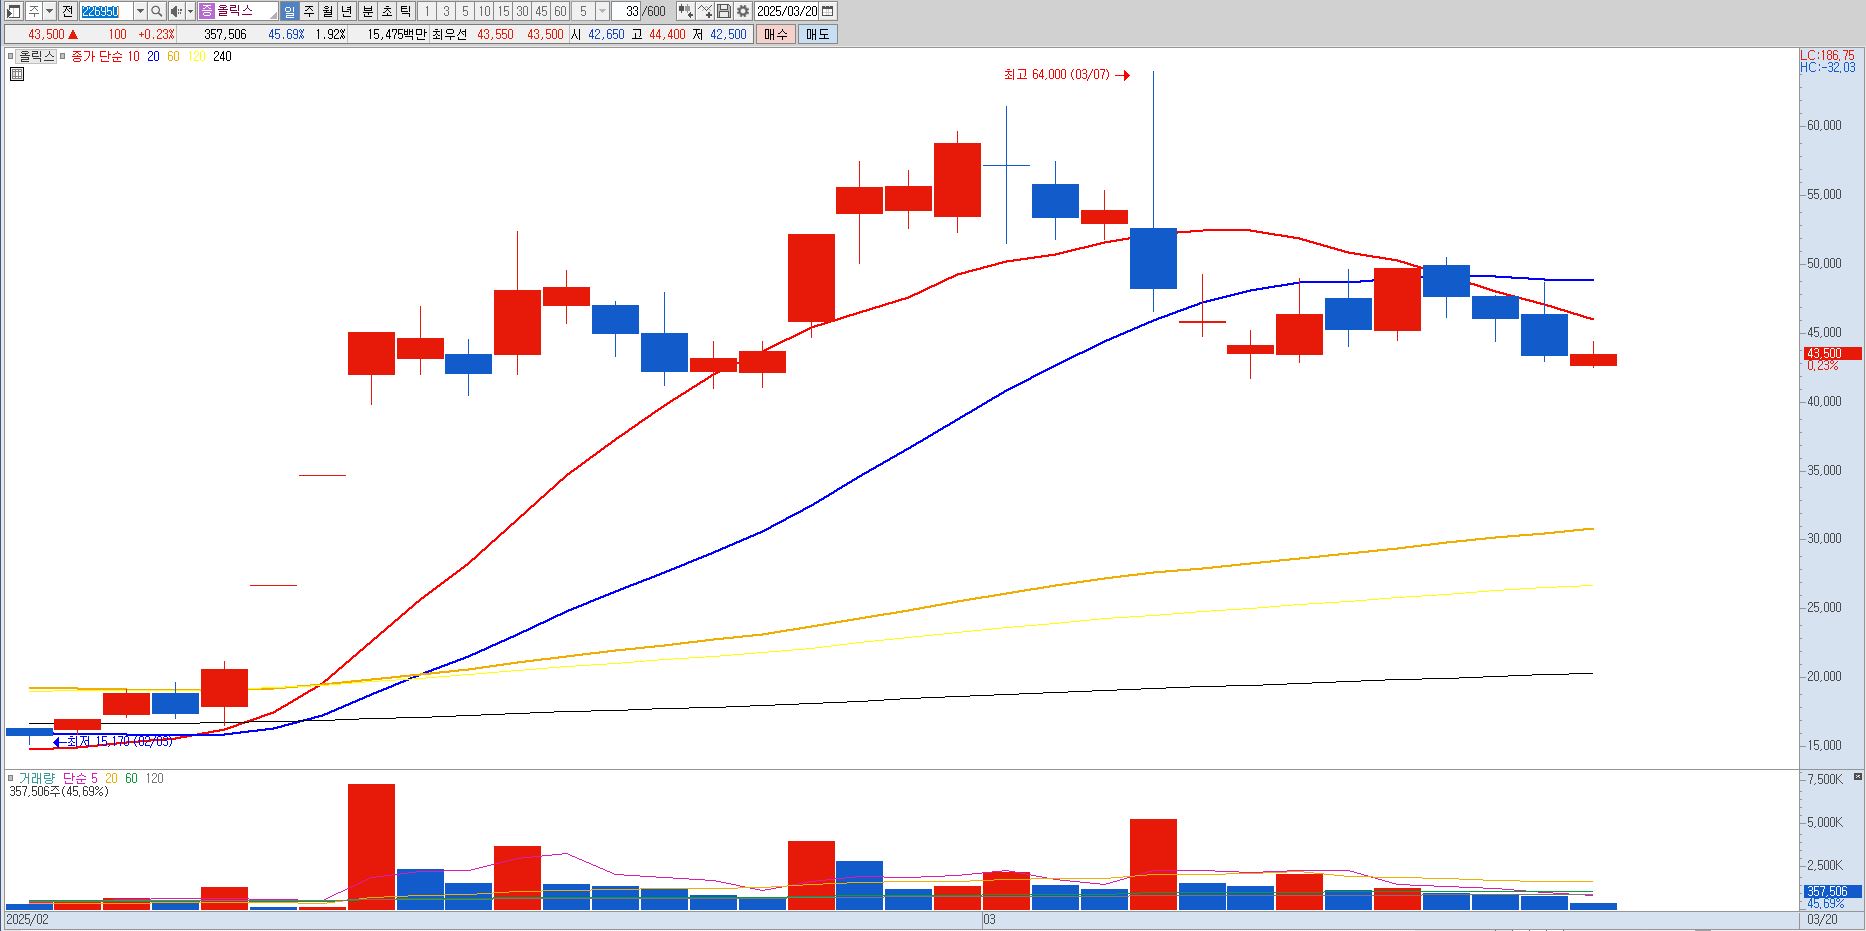Click the candlestick chart add indicator icon
This screenshot has height=931, width=1866.
(x=685, y=11)
